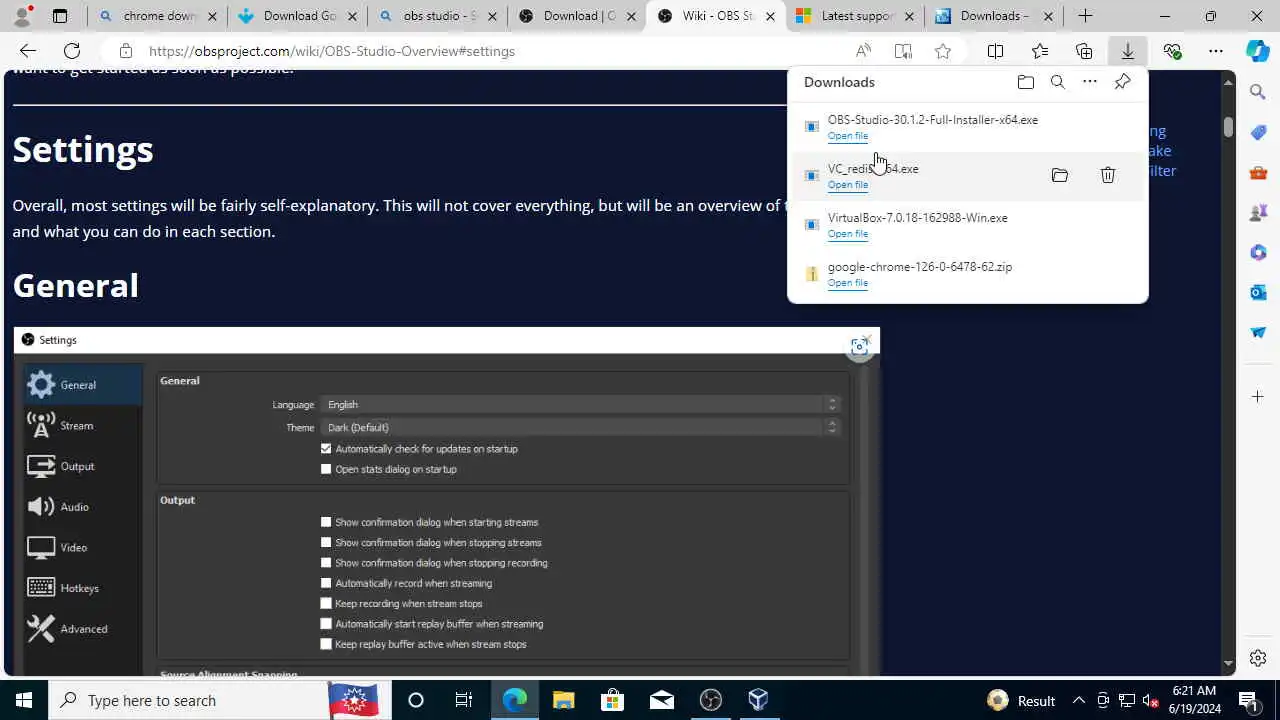Image resolution: width=1280 pixels, height=720 pixels.
Task: Check Automatically record when streaming
Action: 326,583
